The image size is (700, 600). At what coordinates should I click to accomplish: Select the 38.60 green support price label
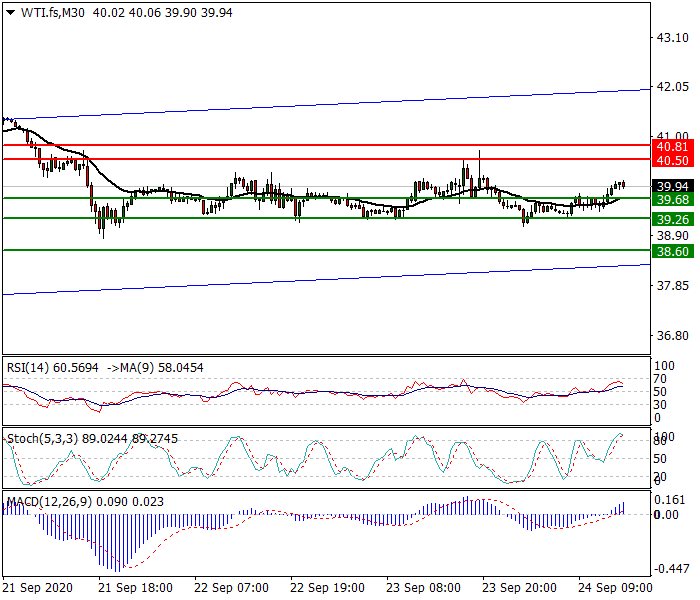coord(673,252)
